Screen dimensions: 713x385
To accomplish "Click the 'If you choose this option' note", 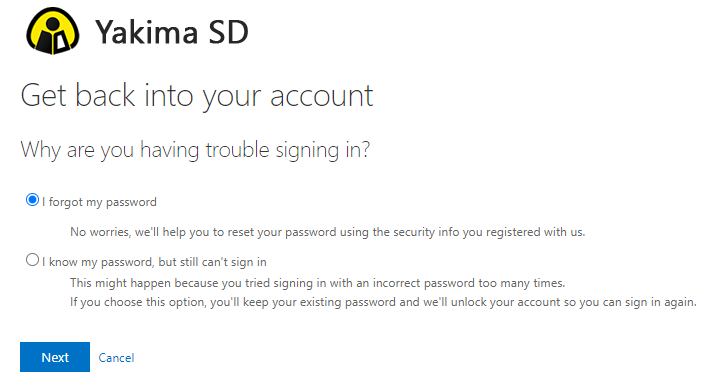I will point(383,302).
